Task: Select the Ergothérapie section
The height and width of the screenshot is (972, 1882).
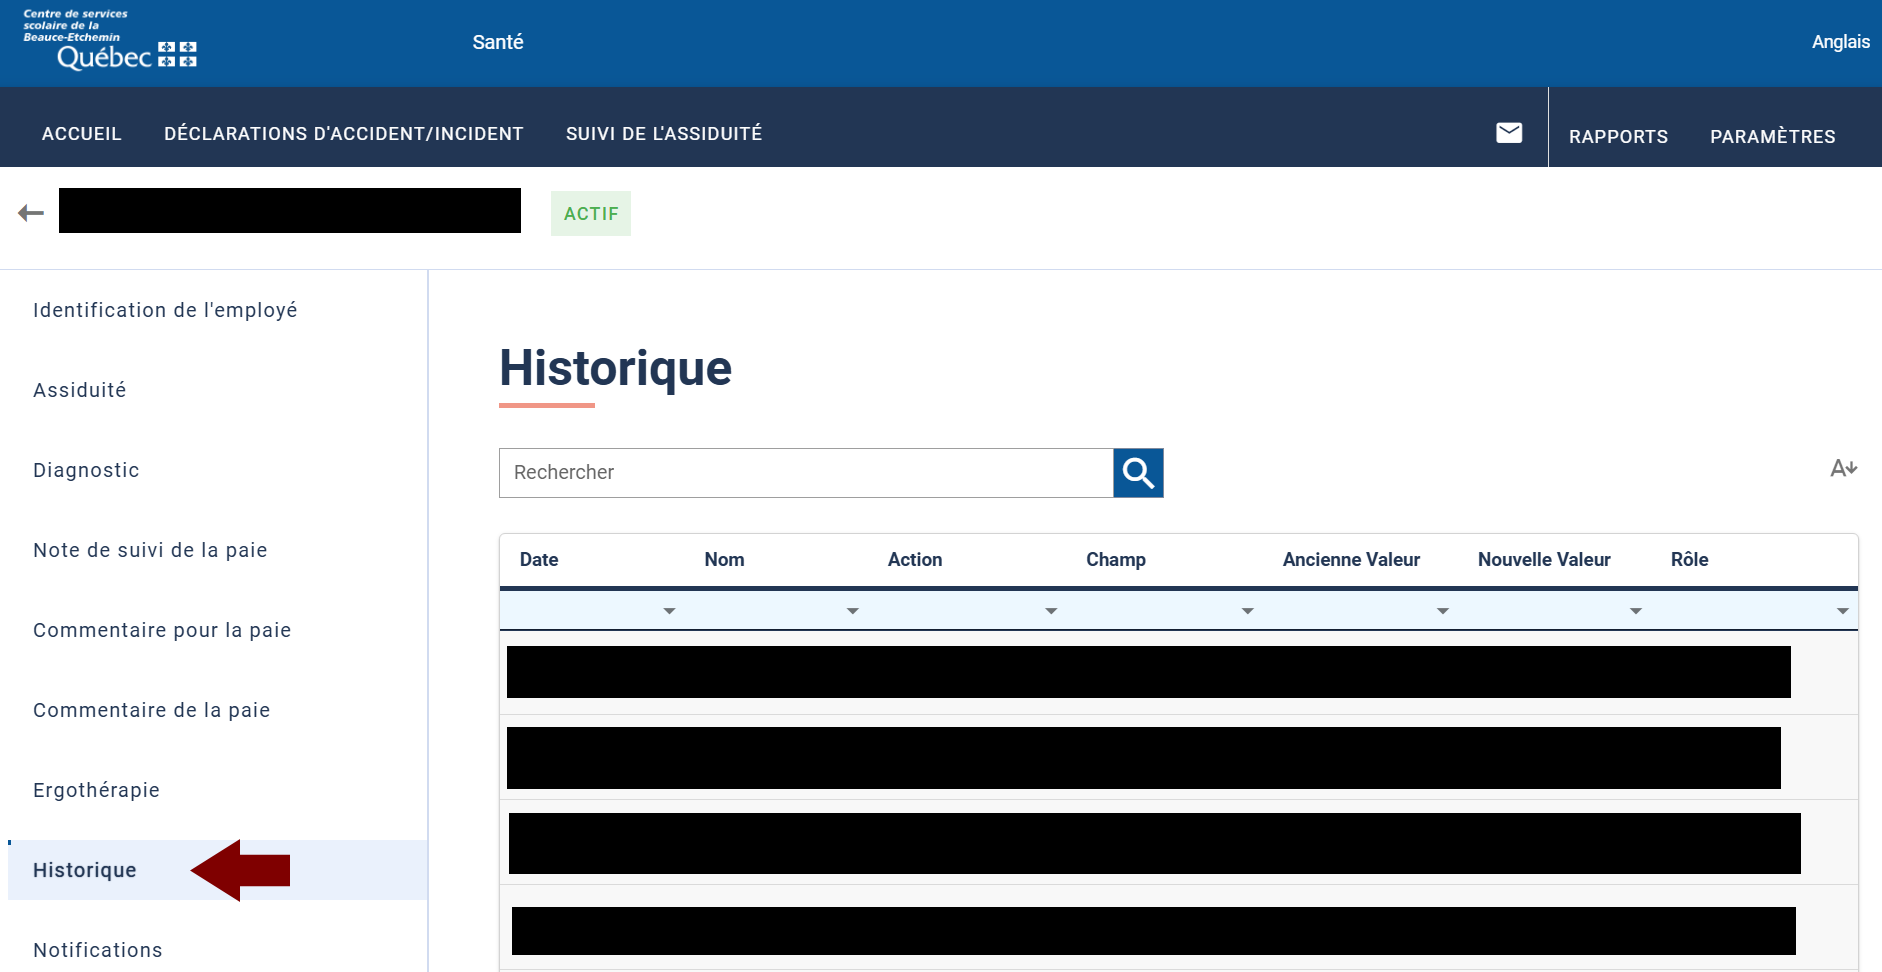Action: (96, 790)
